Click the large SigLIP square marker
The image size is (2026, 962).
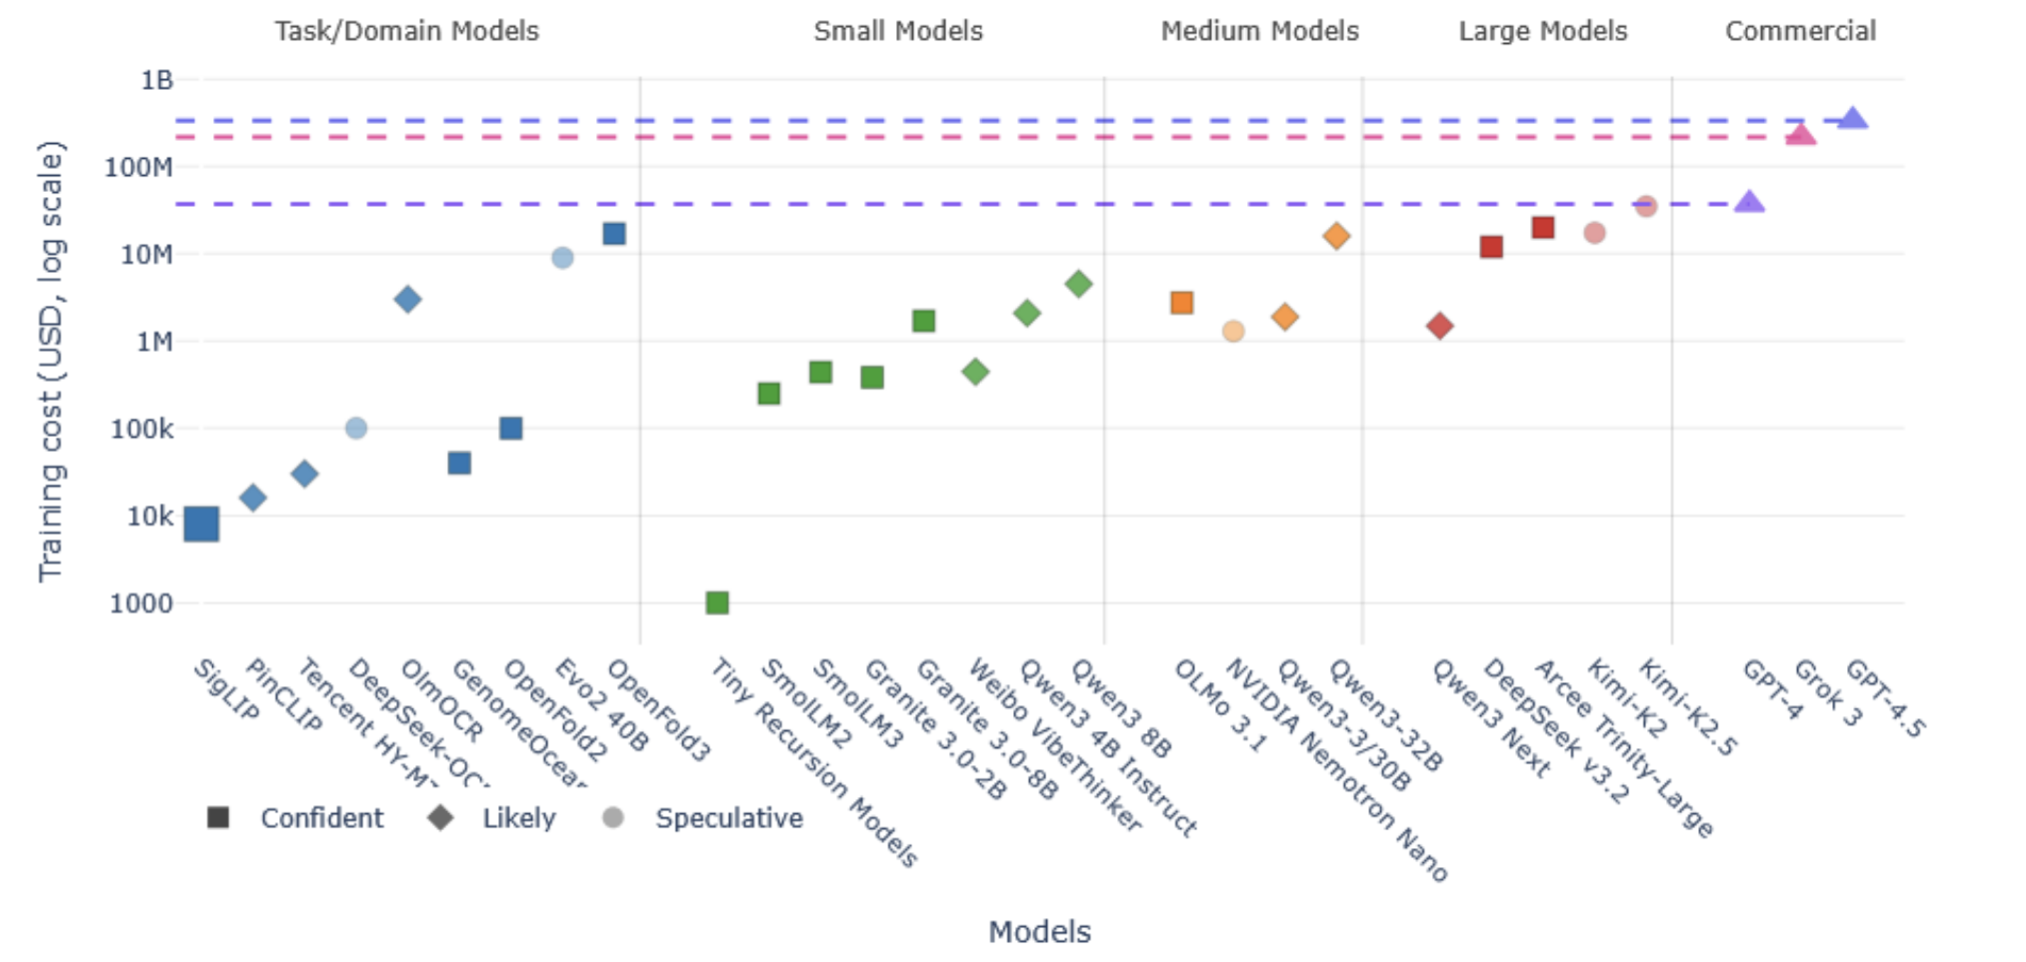click(x=201, y=523)
